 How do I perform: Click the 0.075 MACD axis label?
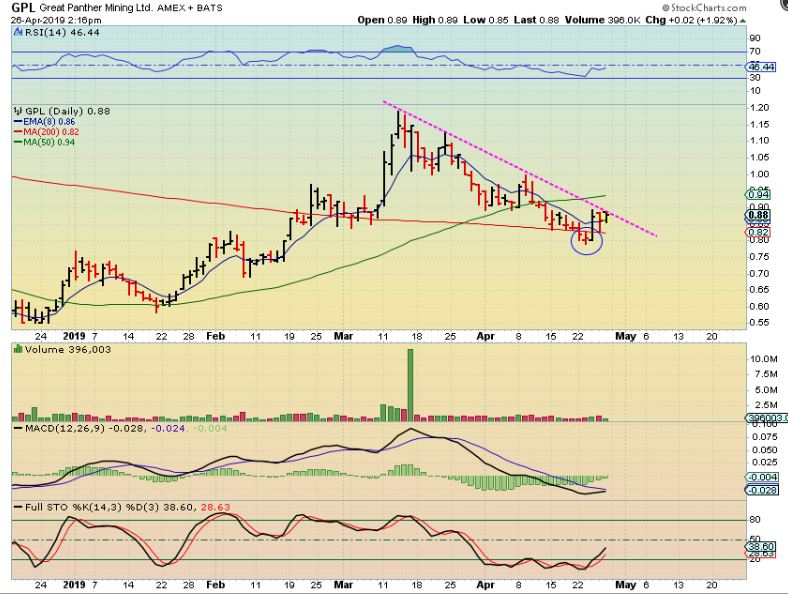click(764, 437)
